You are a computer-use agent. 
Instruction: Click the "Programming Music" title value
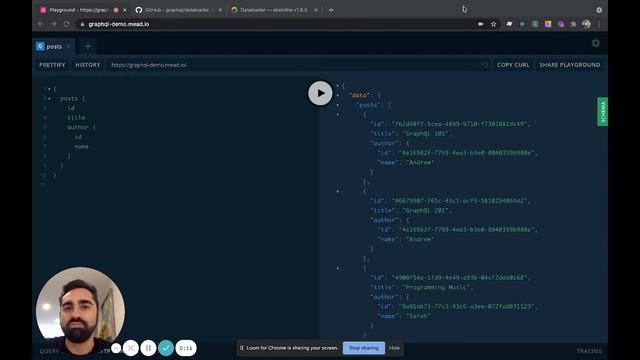point(437,287)
